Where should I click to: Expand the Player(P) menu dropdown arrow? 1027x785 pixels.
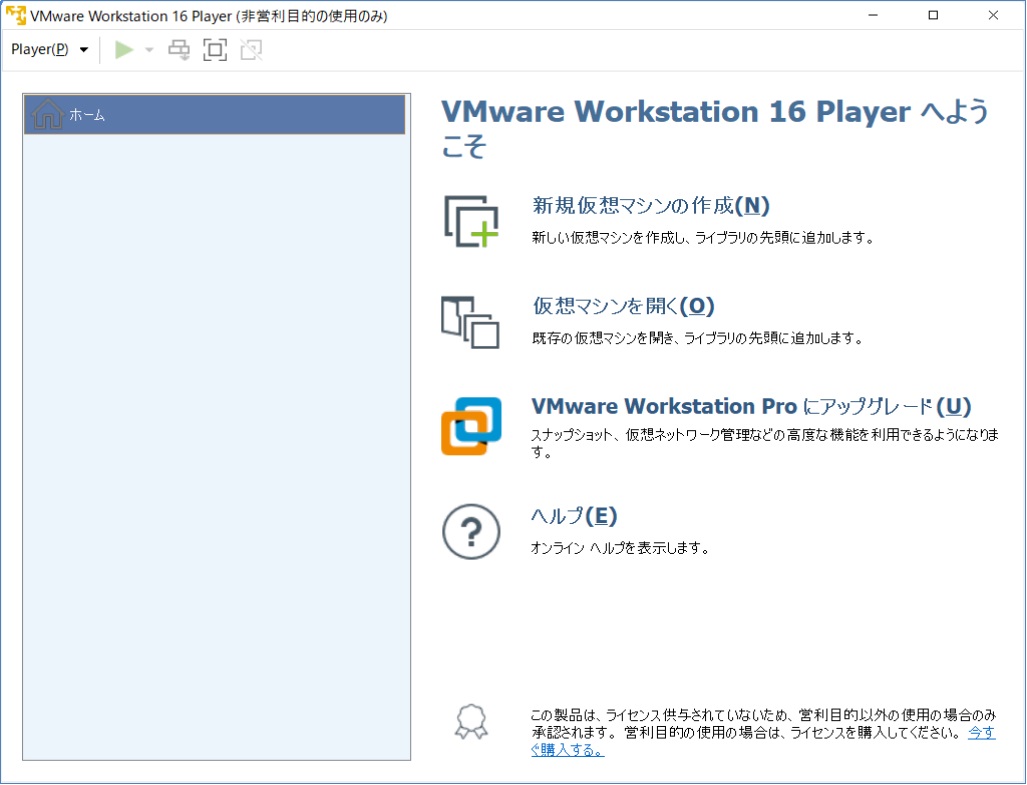tap(84, 48)
